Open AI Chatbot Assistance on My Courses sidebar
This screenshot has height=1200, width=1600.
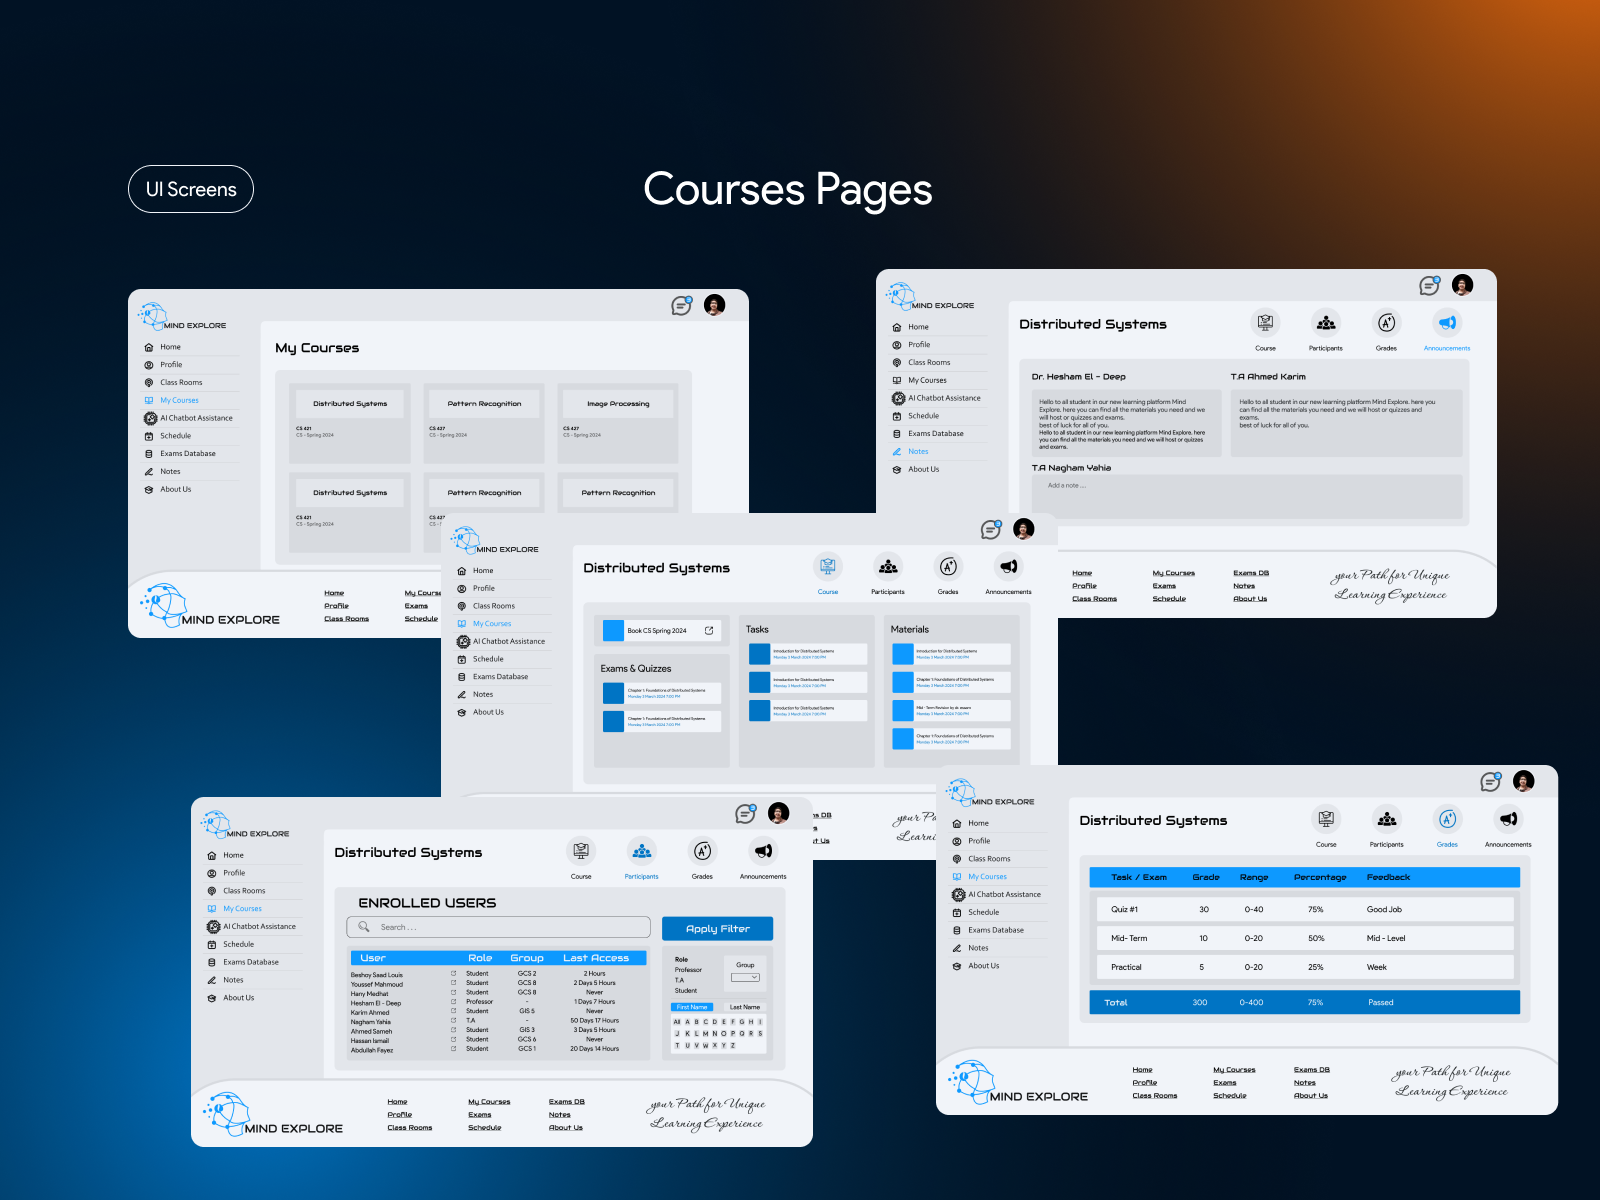coord(196,418)
